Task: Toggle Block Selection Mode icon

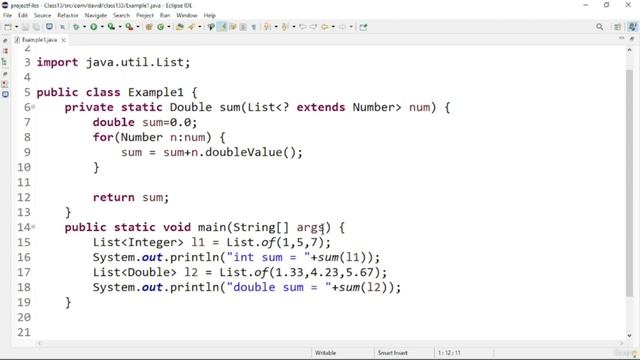Action: [243, 27]
